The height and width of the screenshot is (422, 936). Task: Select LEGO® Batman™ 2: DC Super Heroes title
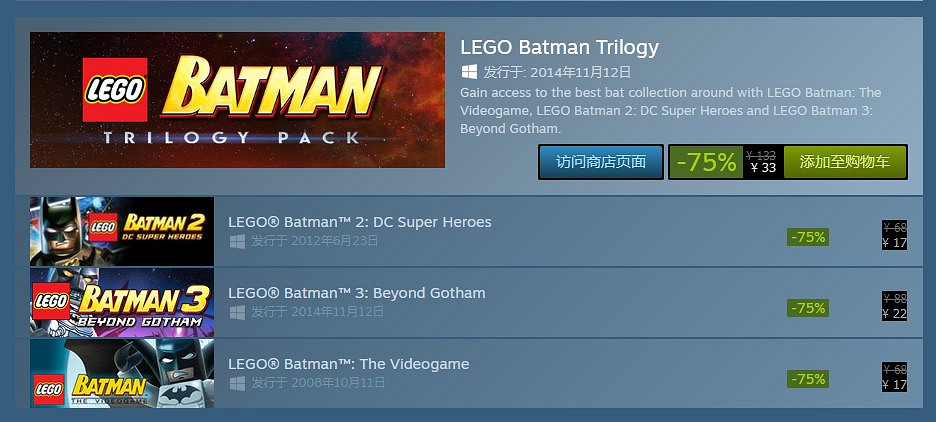pos(360,222)
